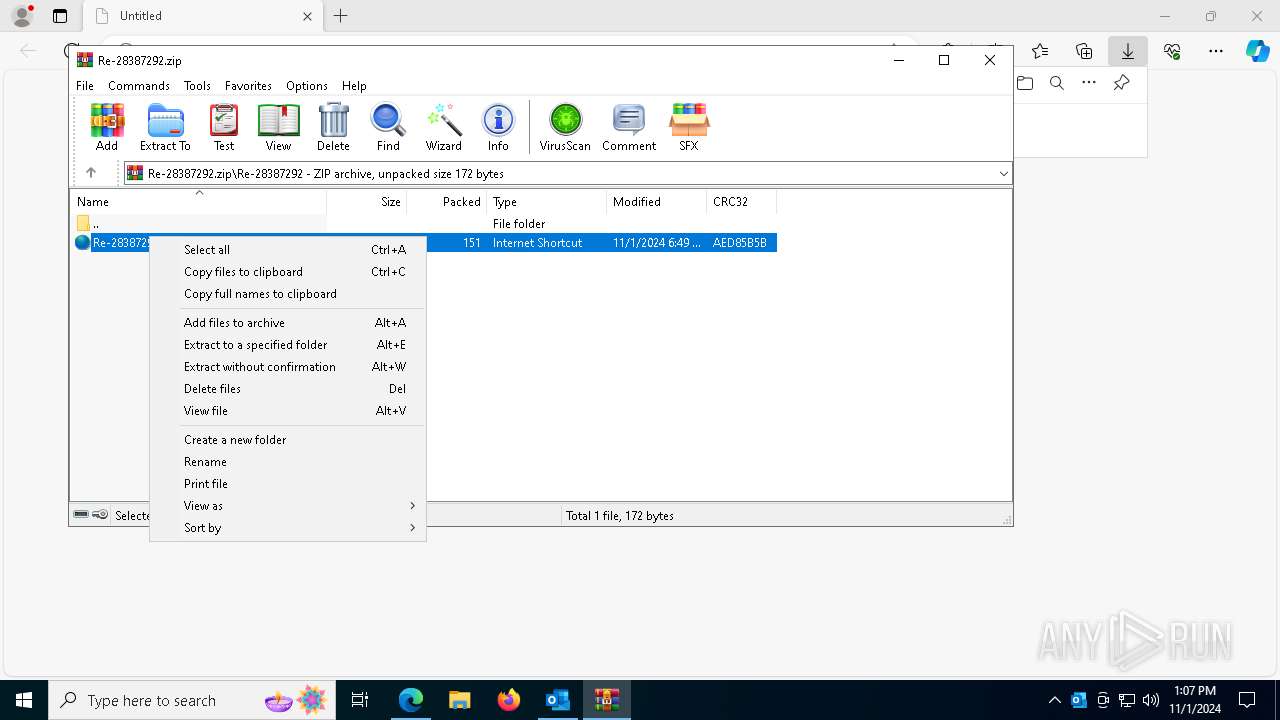Screen dimensions: 1280x720
Task: Open the Commands menu
Action: click(139, 86)
